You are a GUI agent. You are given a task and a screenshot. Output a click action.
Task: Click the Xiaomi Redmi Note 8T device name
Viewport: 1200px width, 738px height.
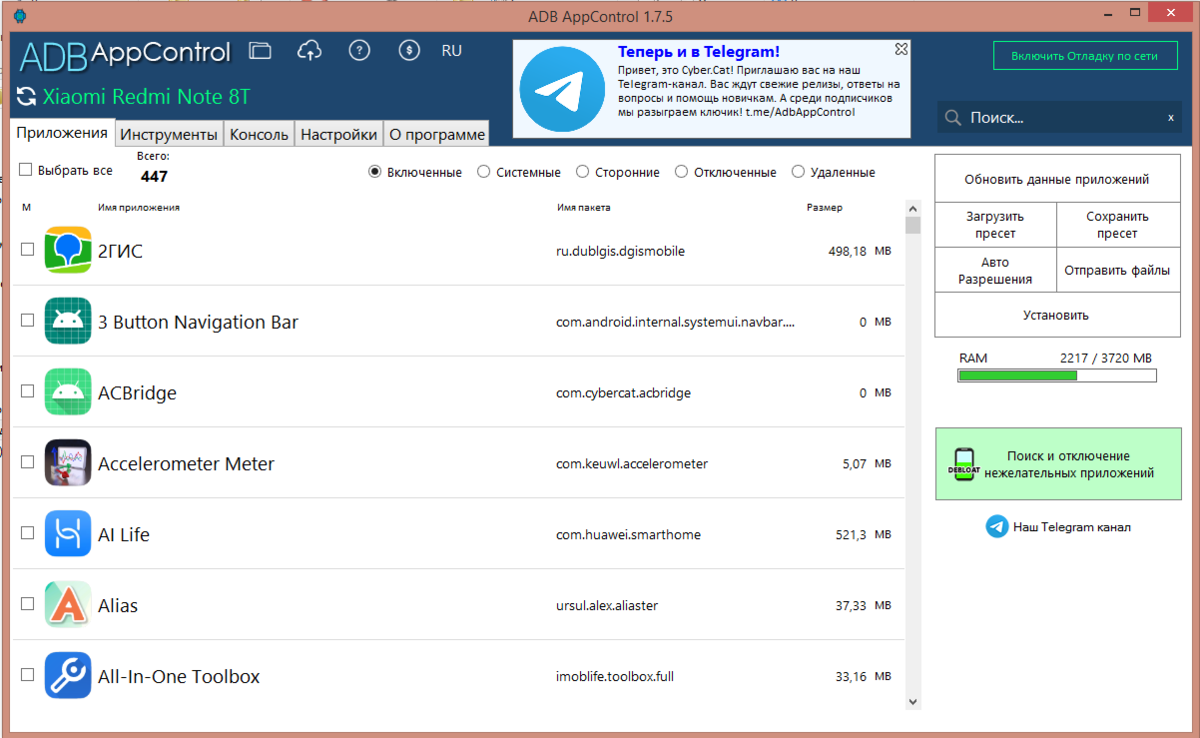click(x=146, y=98)
